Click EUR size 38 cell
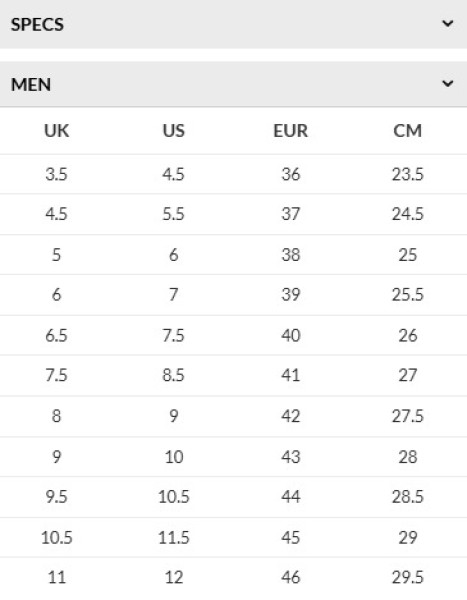The image size is (467, 600). tap(291, 255)
